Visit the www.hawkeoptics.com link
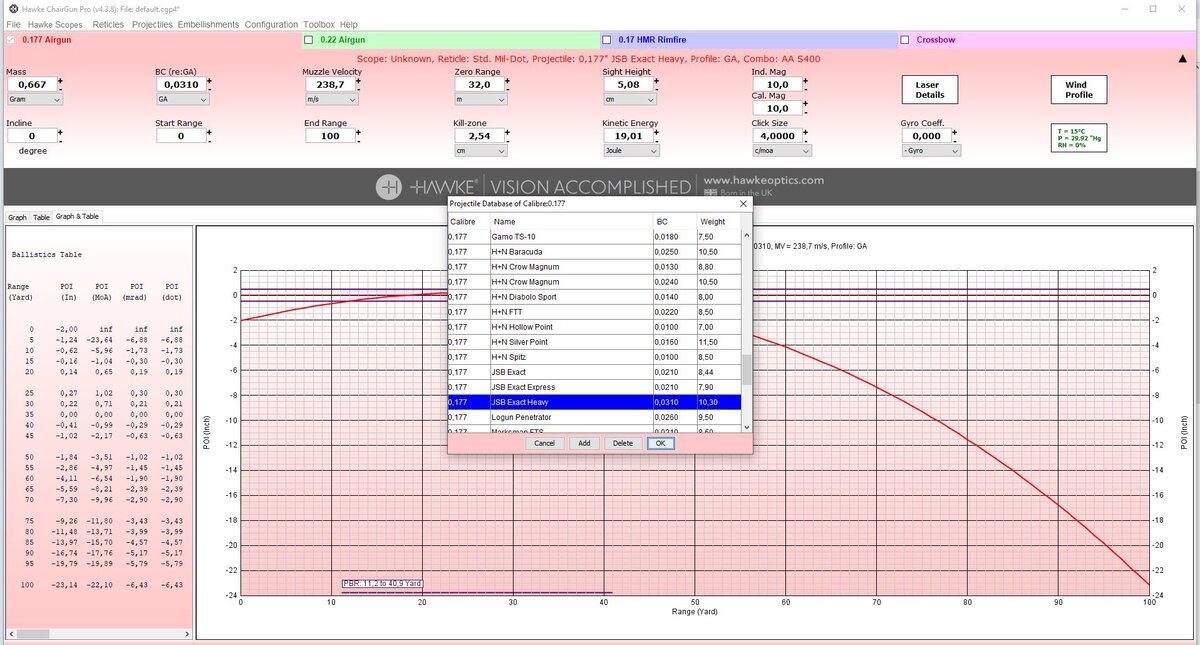This screenshot has height=645, width=1200. [764, 180]
